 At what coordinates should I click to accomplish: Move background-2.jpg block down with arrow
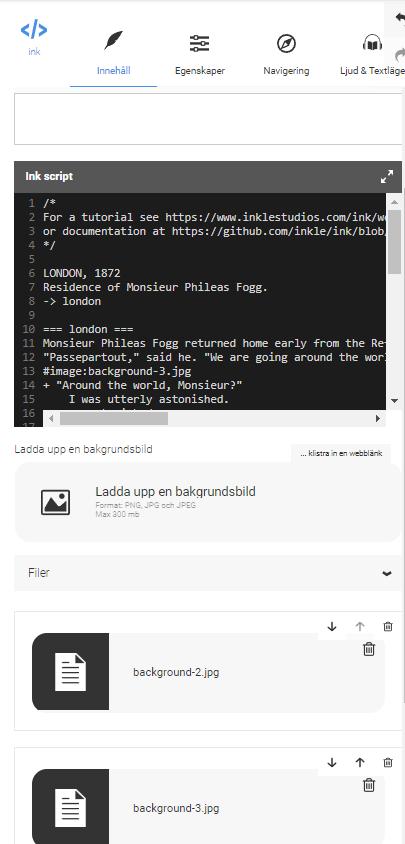[332, 627]
